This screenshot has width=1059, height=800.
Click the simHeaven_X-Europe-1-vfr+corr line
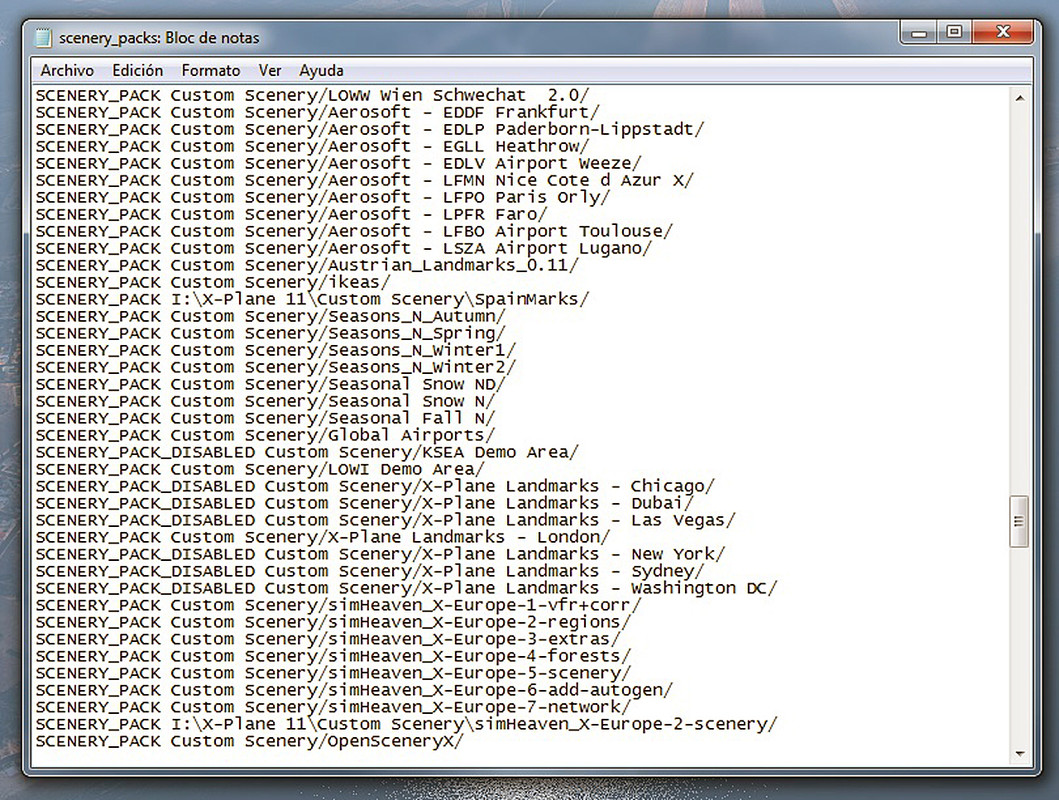[x=338, y=605]
